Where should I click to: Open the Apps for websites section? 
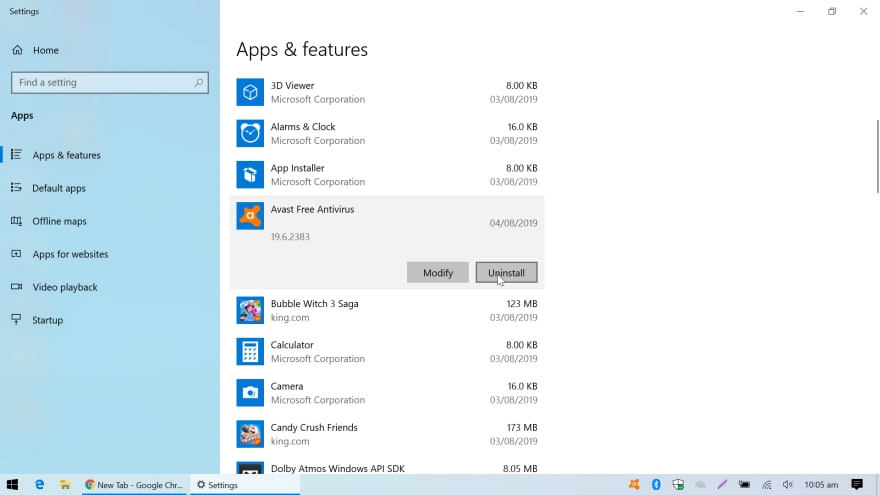[x=110, y=254]
